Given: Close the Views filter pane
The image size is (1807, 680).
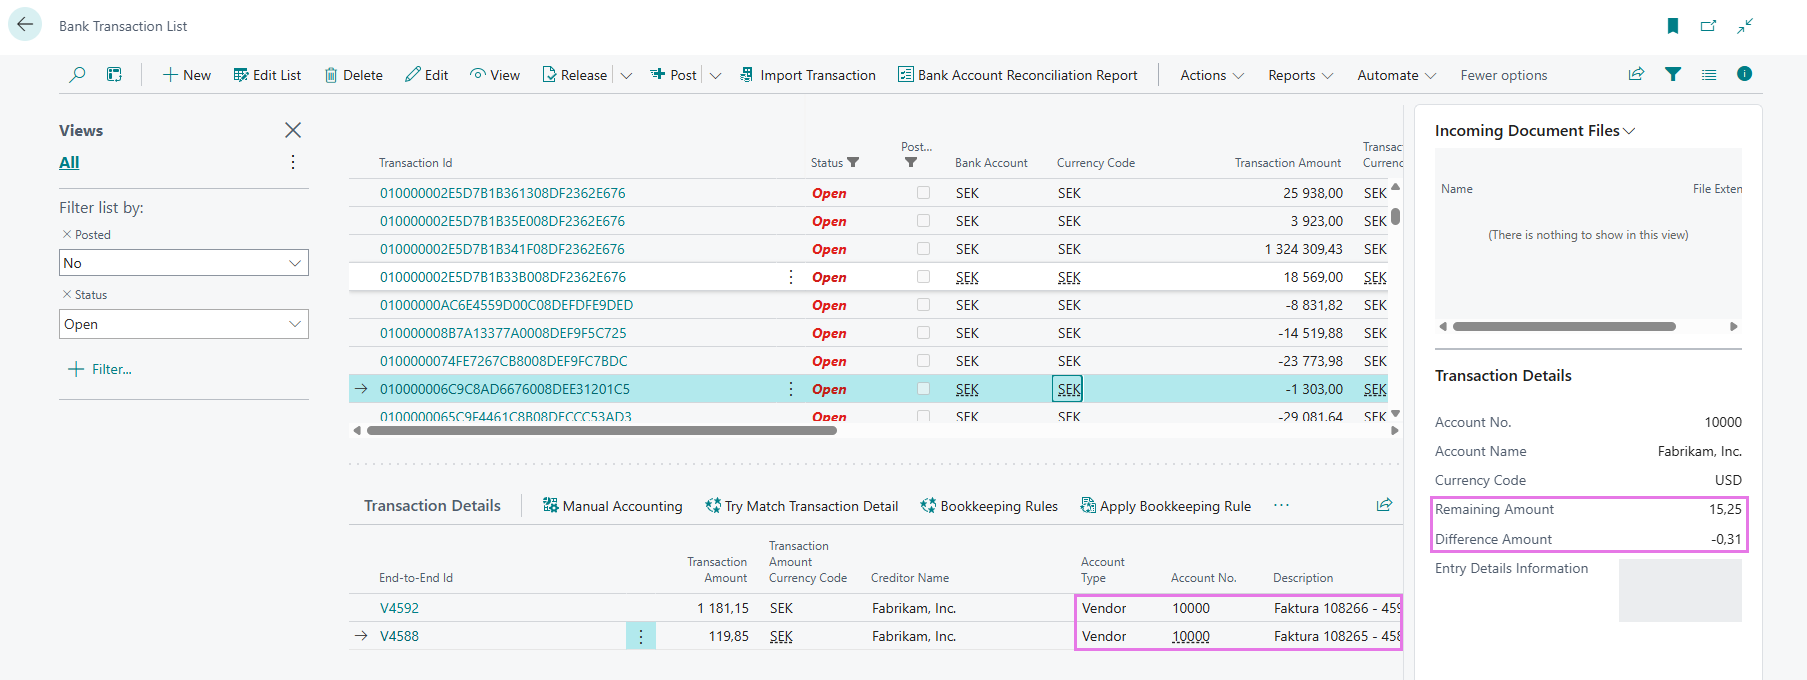Looking at the screenshot, I should point(293,130).
